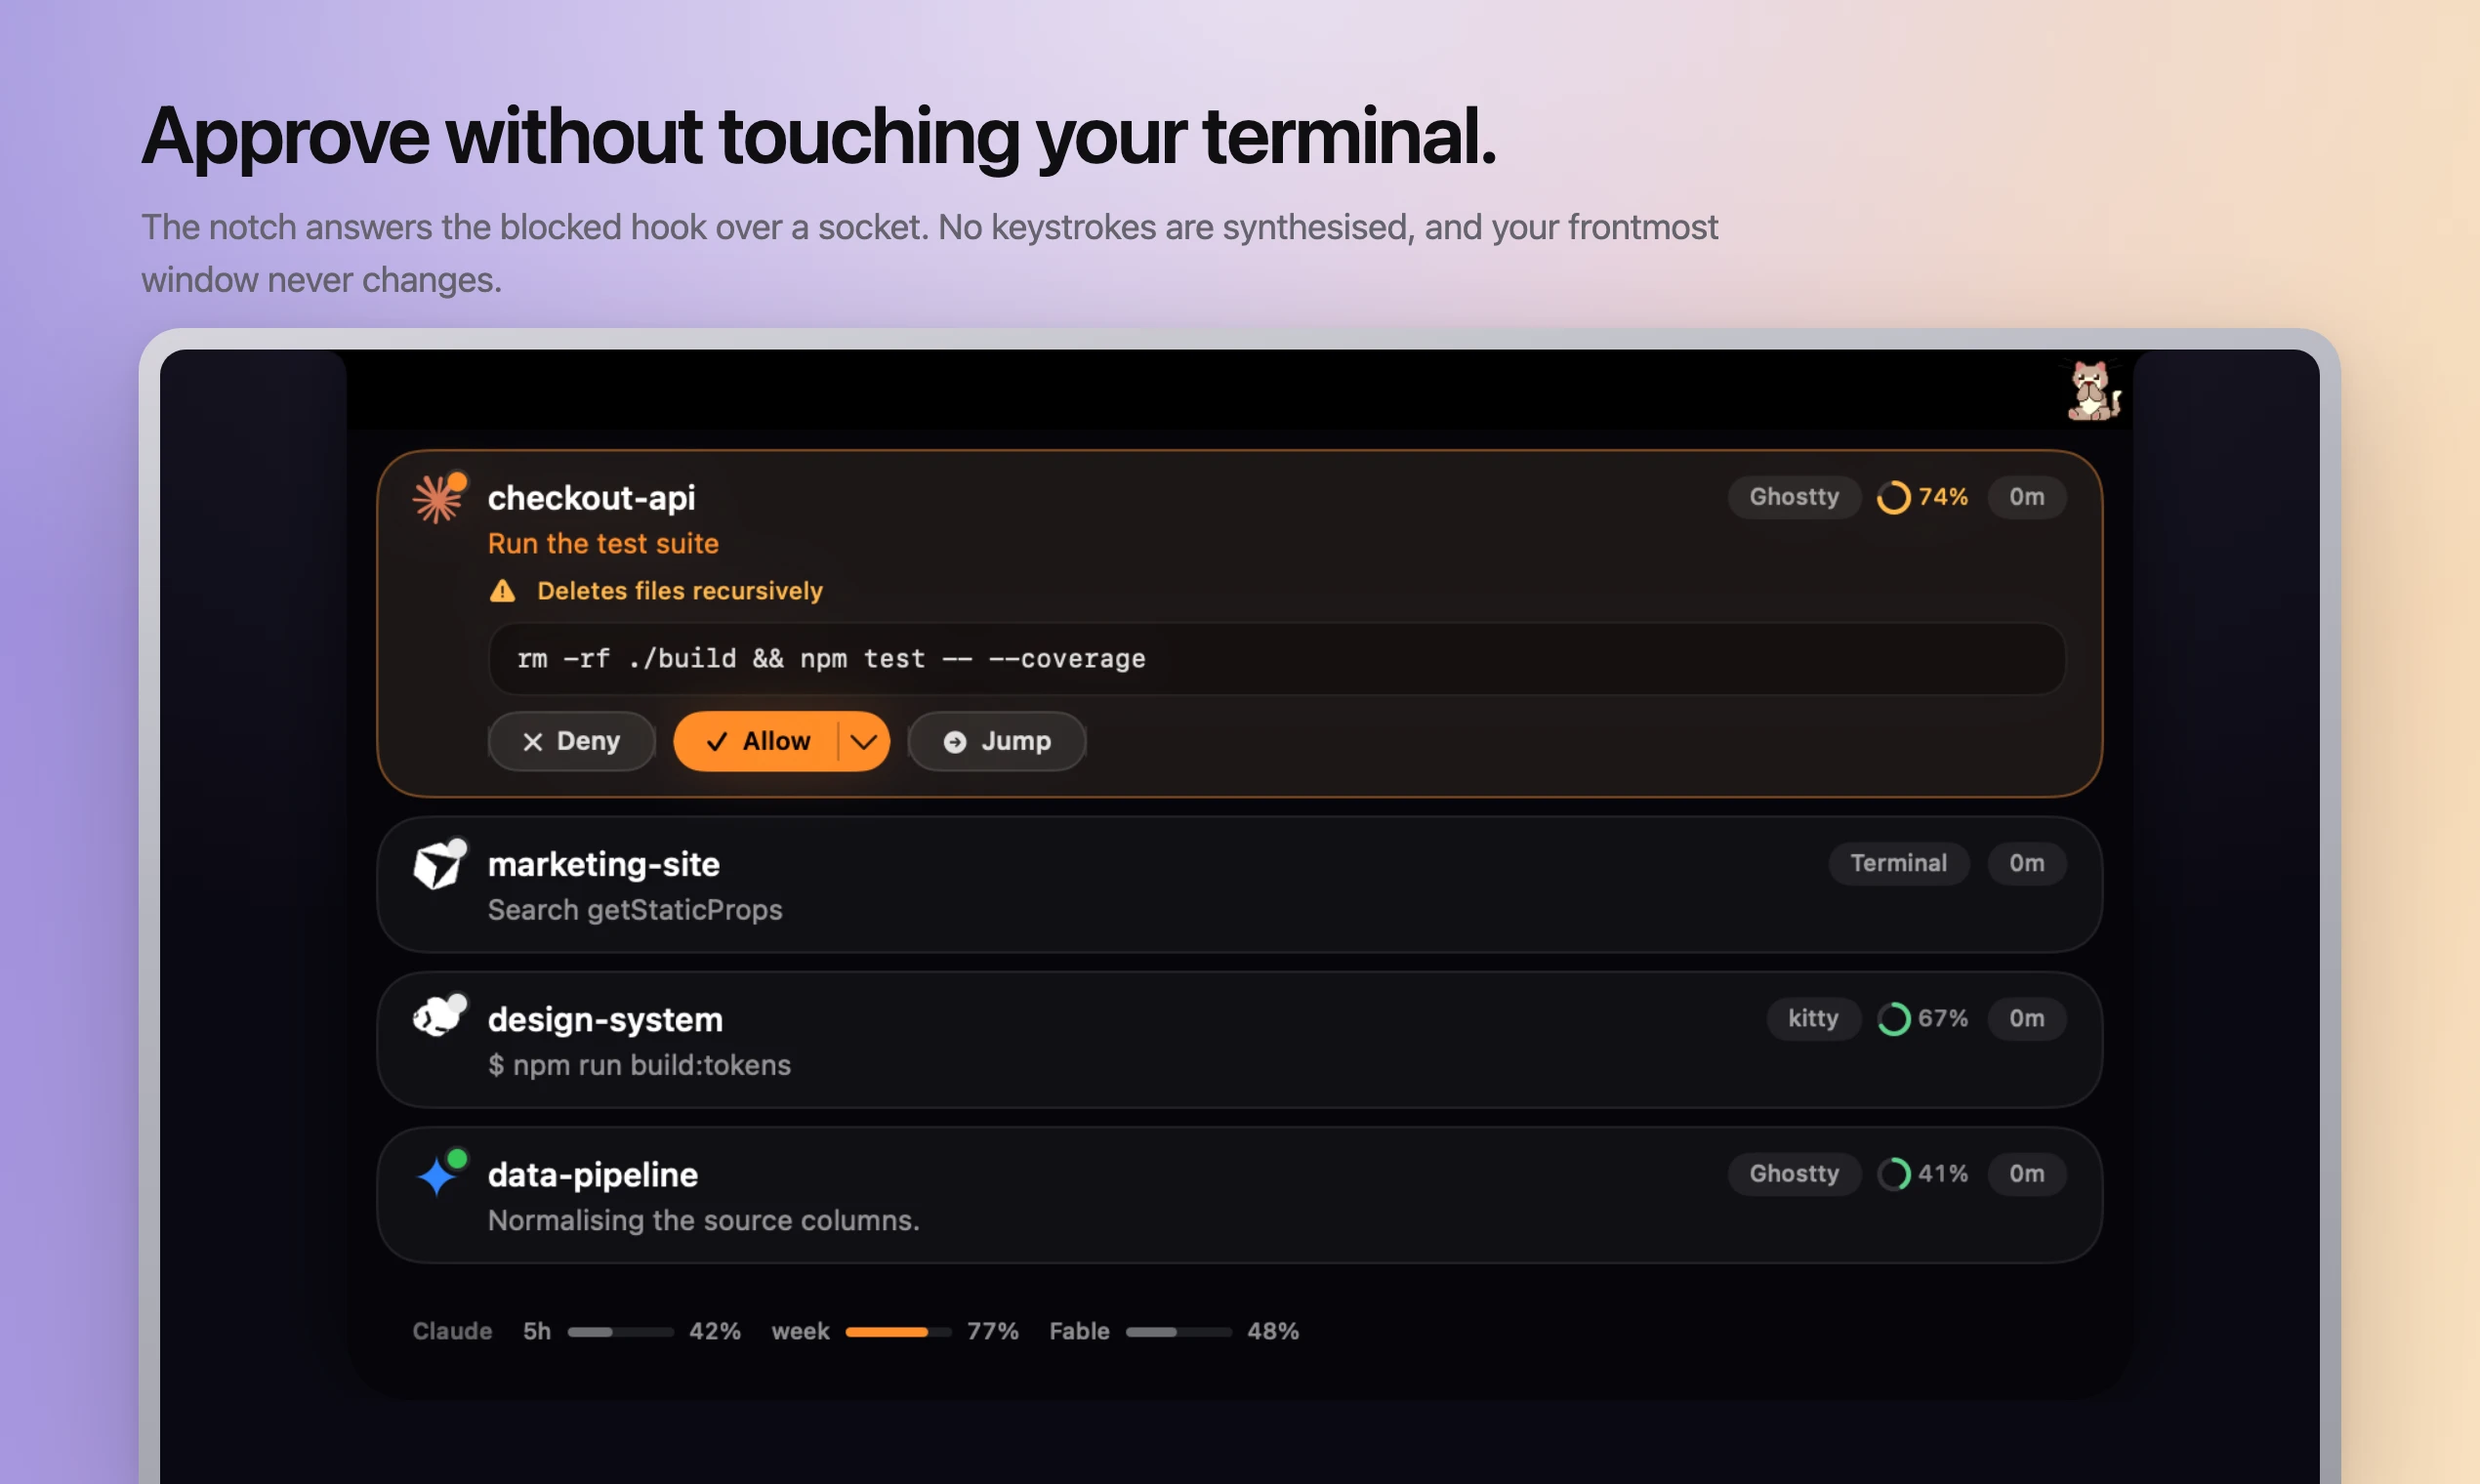2480x1484 pixels.
Task: Click the marketing-site agent icon
Action: (439, 864)
